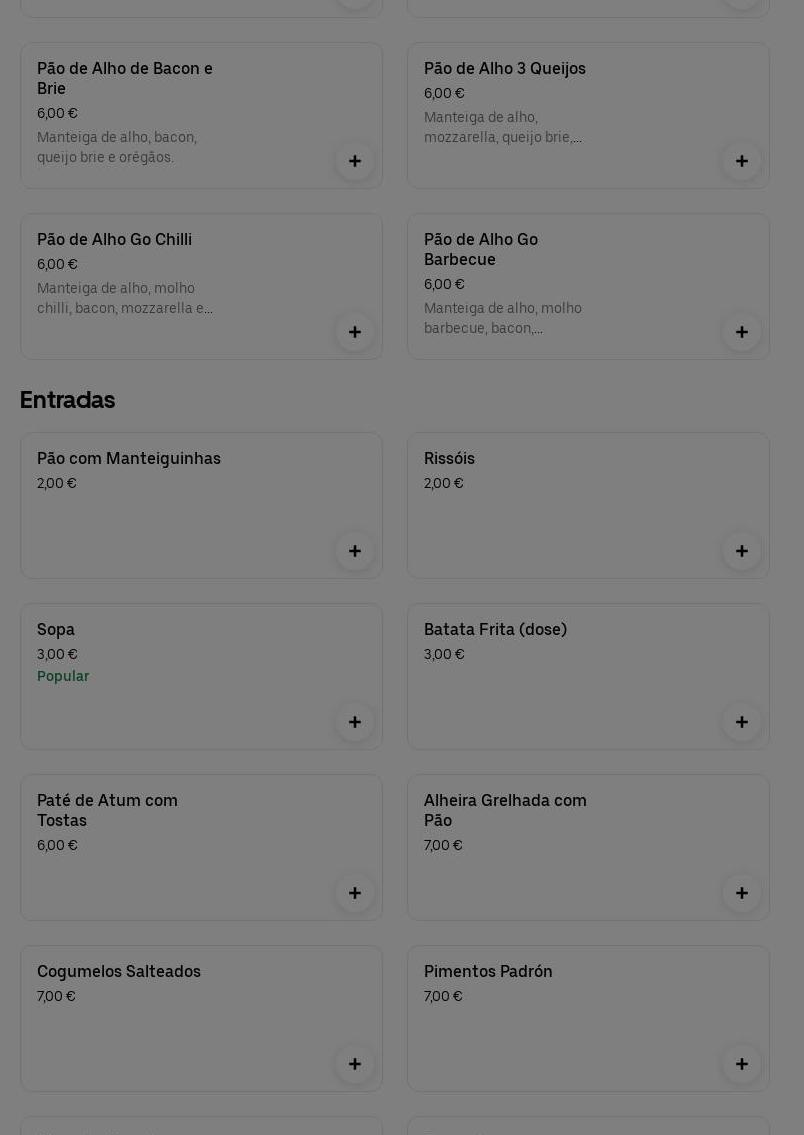The height and width of the screenshot is (1135, 804).
Task: Add Pão com Manteiguinhas to cart
Action: 355,551
